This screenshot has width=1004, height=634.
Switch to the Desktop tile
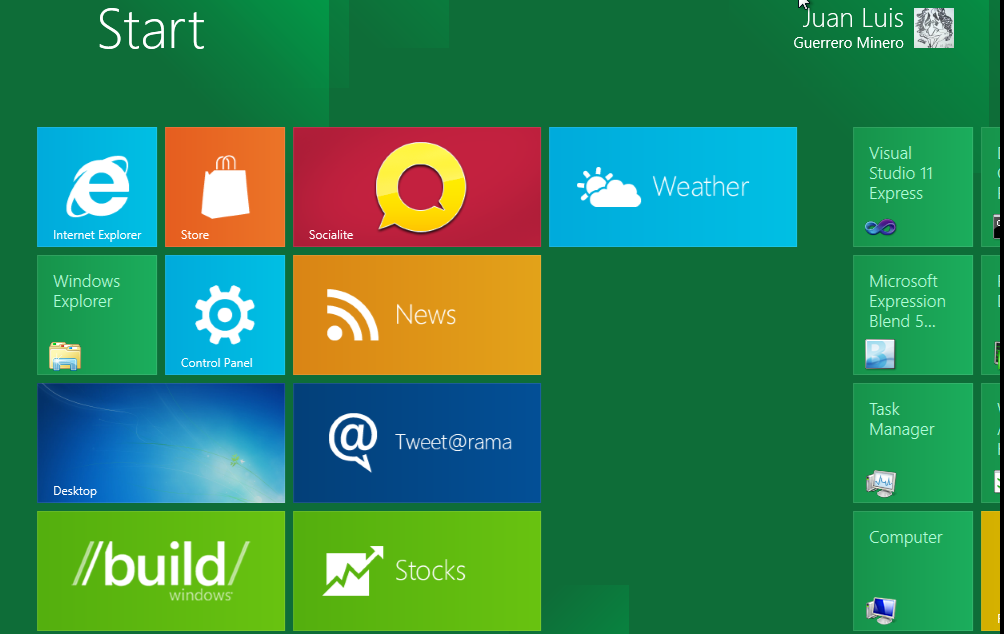[160, 443]
